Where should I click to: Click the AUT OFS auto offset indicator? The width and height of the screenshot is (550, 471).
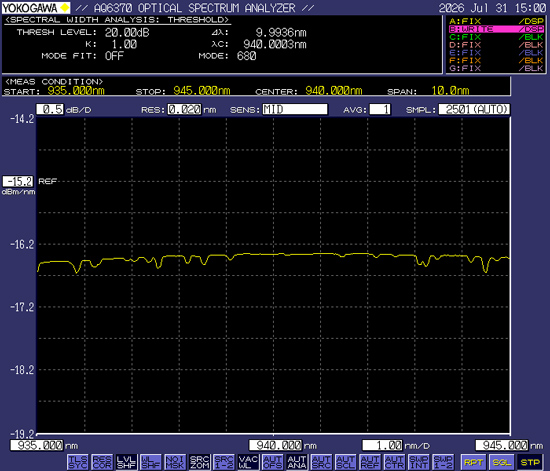tap(273, 462)
